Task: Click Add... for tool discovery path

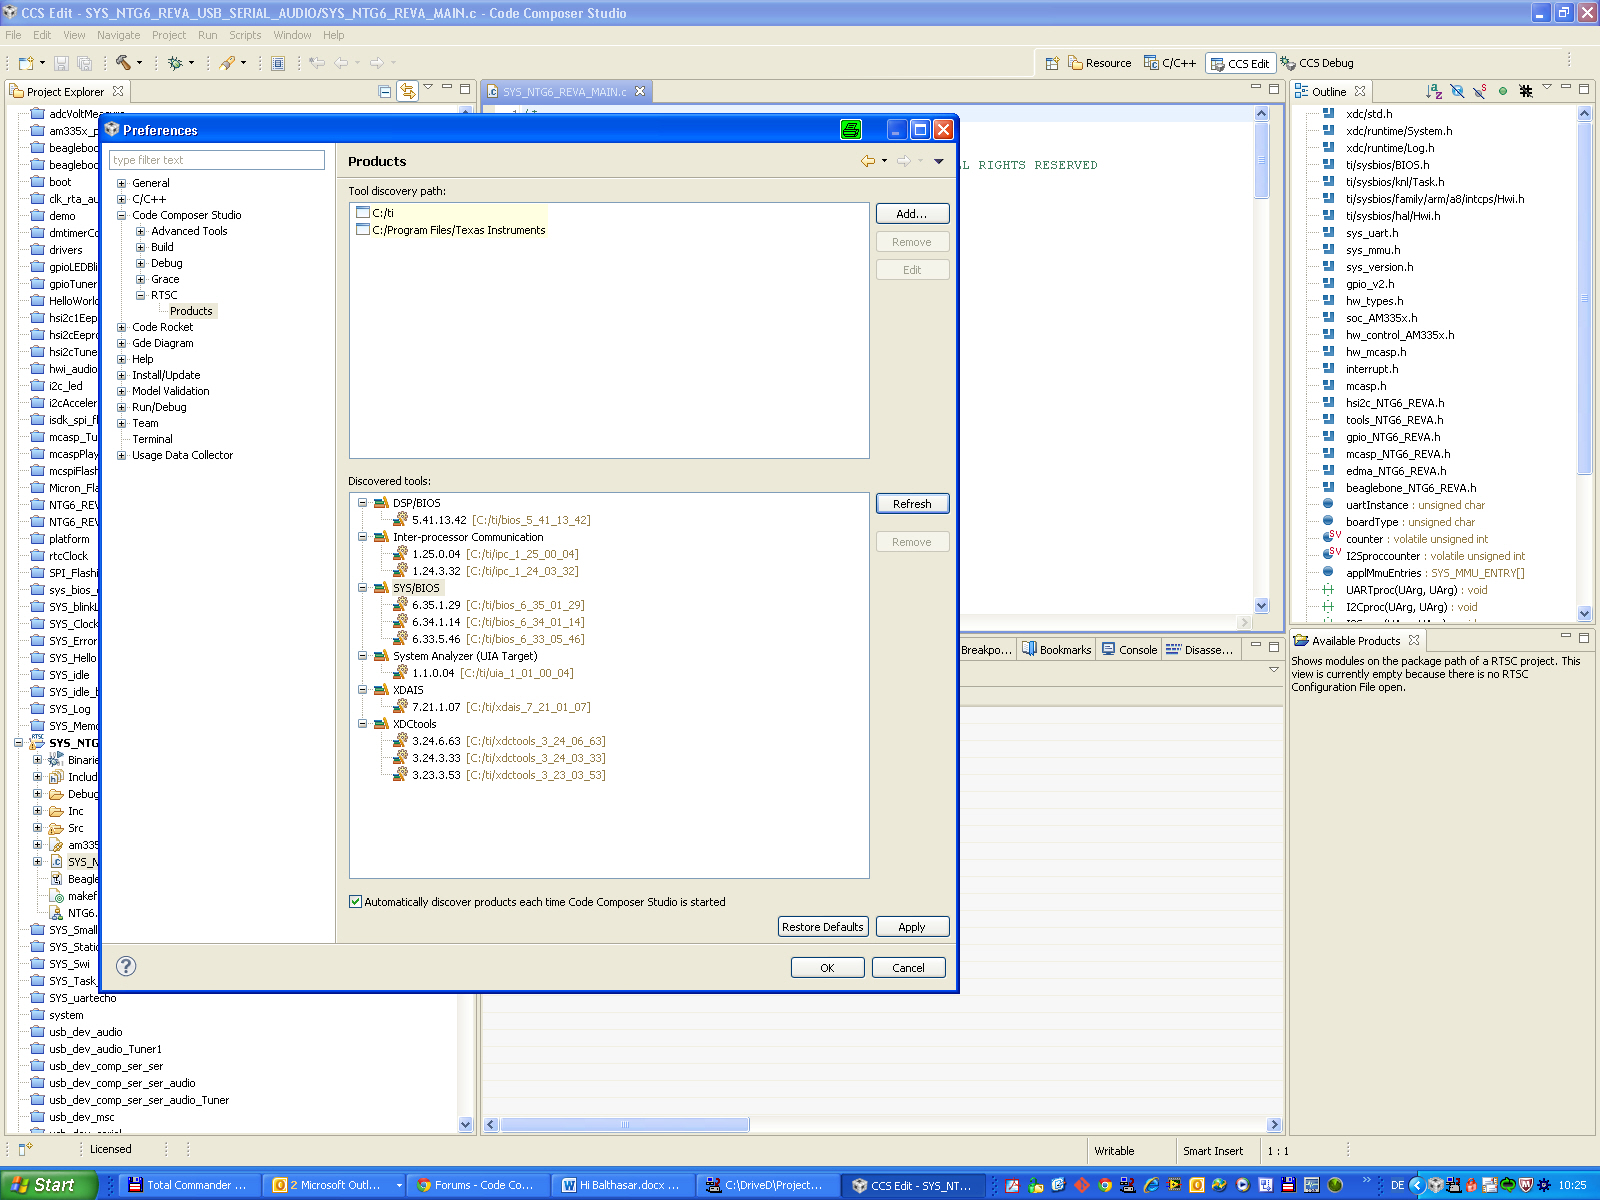Action: [x=912, y=214]
